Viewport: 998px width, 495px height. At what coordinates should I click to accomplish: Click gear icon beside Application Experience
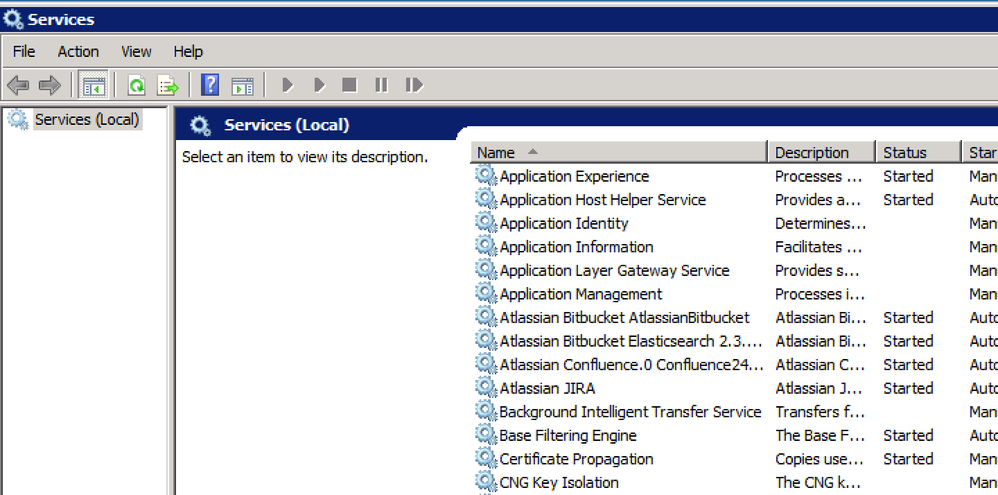click(x=486, y=176)
